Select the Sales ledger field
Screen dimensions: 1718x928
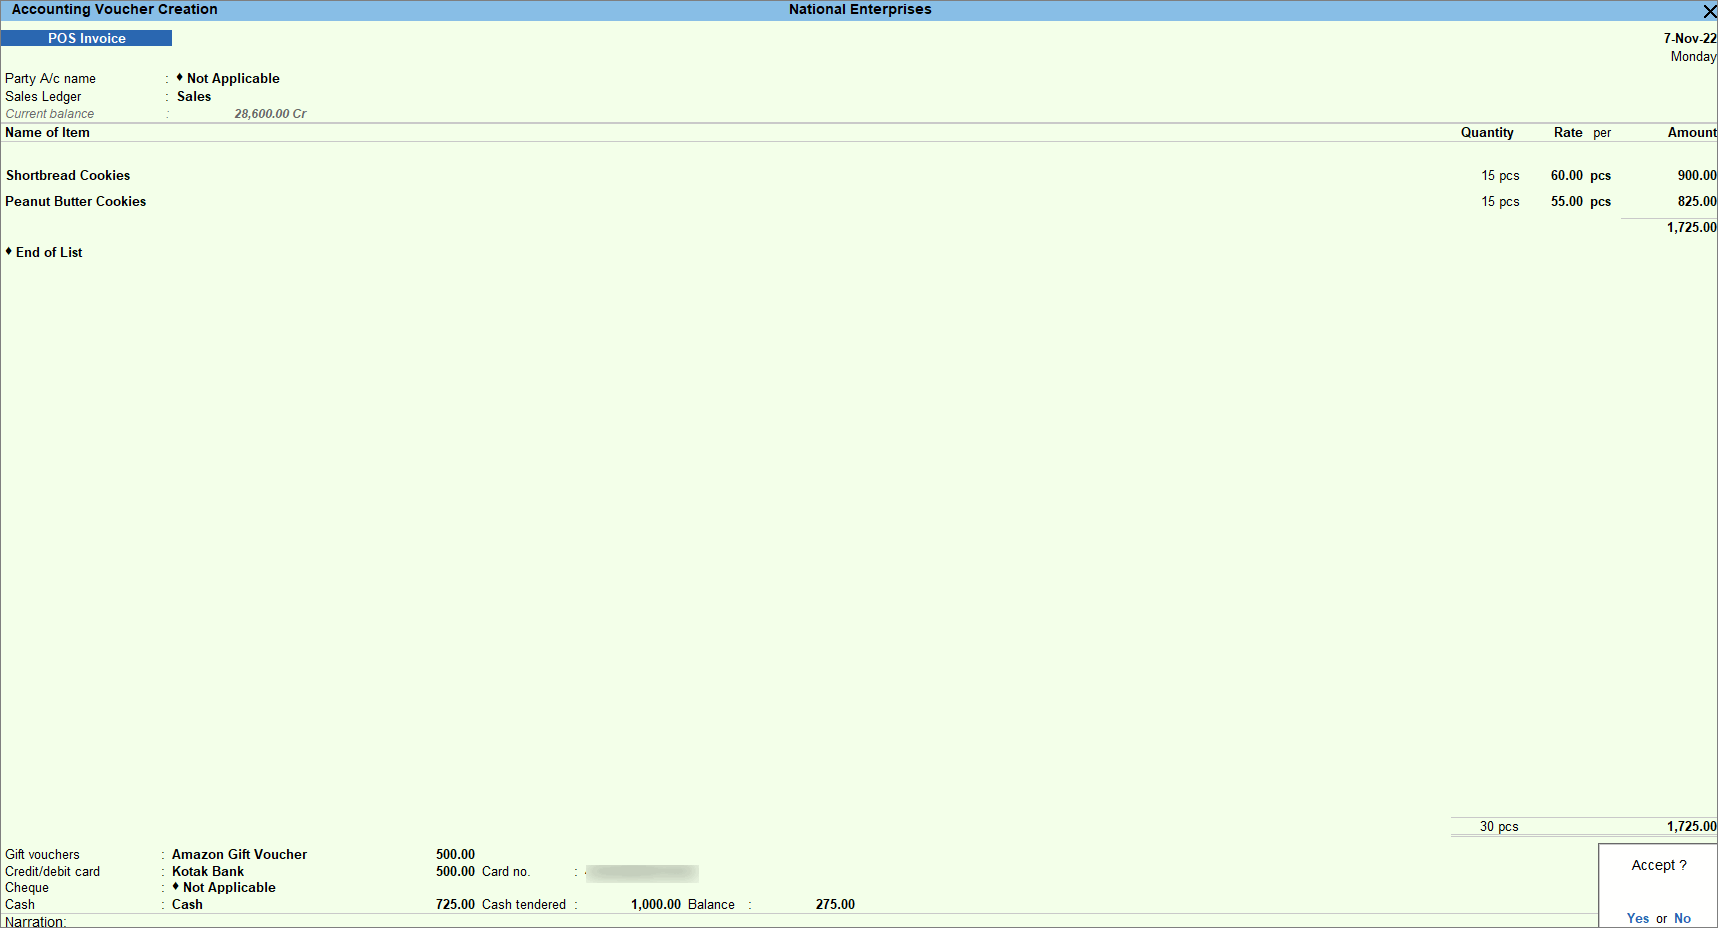(x=194, y=96)
